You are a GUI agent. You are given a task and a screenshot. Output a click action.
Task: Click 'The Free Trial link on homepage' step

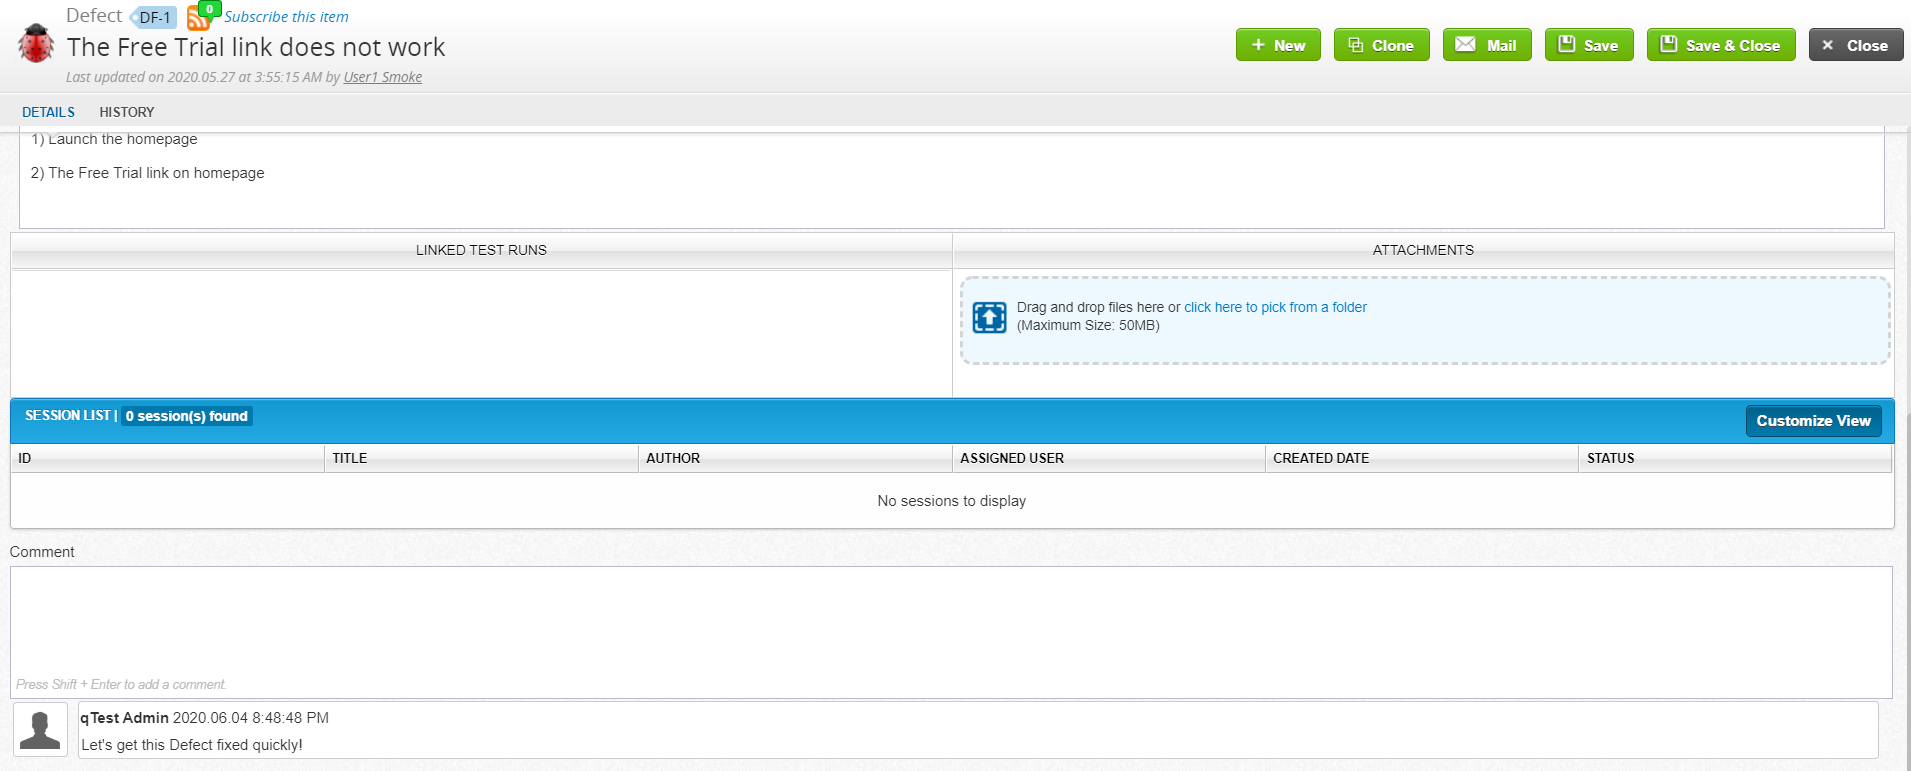coord(148,173)
